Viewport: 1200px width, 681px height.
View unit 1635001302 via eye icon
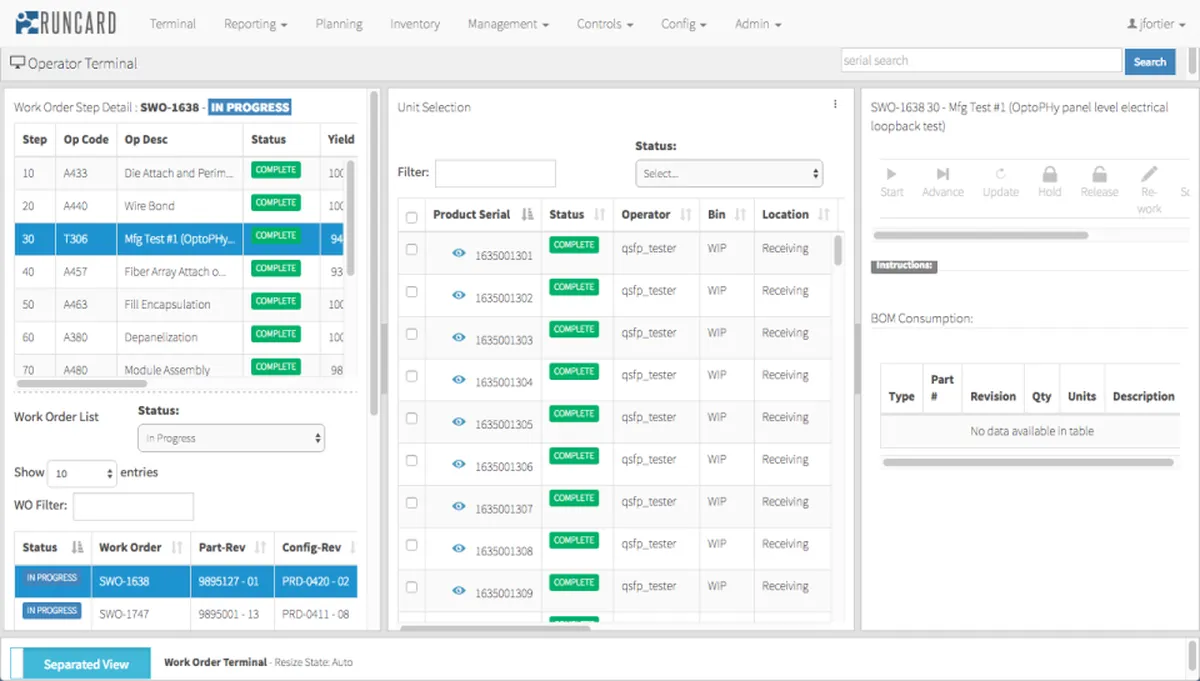coord(459,296)
